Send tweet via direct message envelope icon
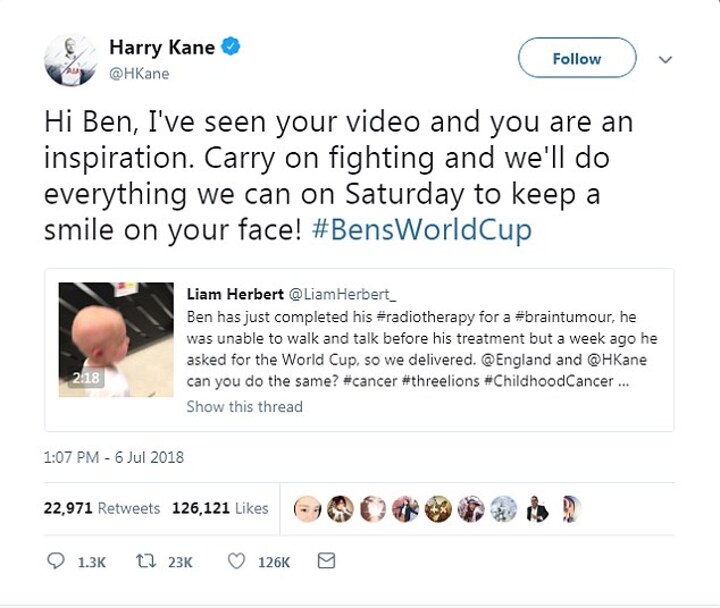This screenshot has height=608, width=720. [326, 562]
